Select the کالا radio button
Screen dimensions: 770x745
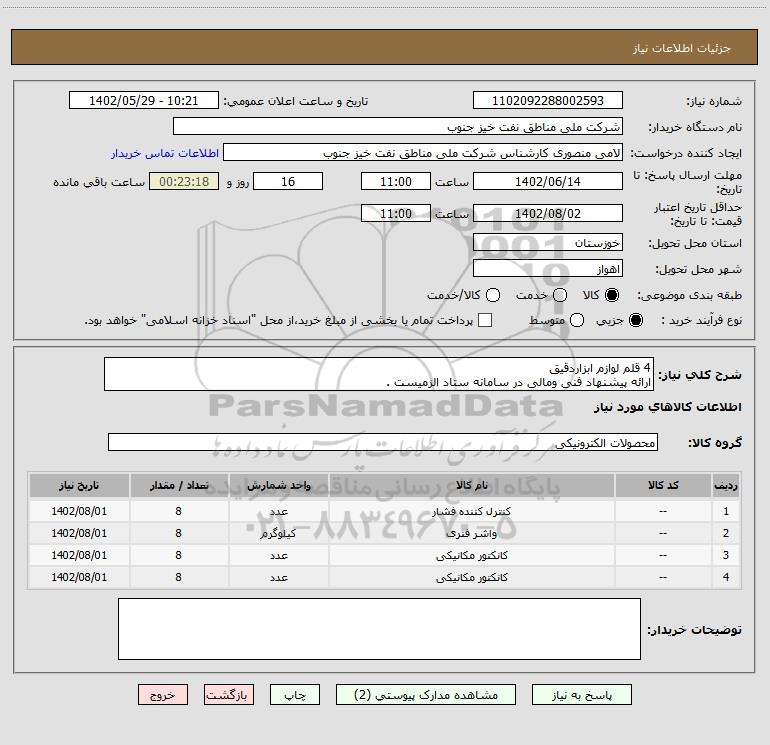612,295
